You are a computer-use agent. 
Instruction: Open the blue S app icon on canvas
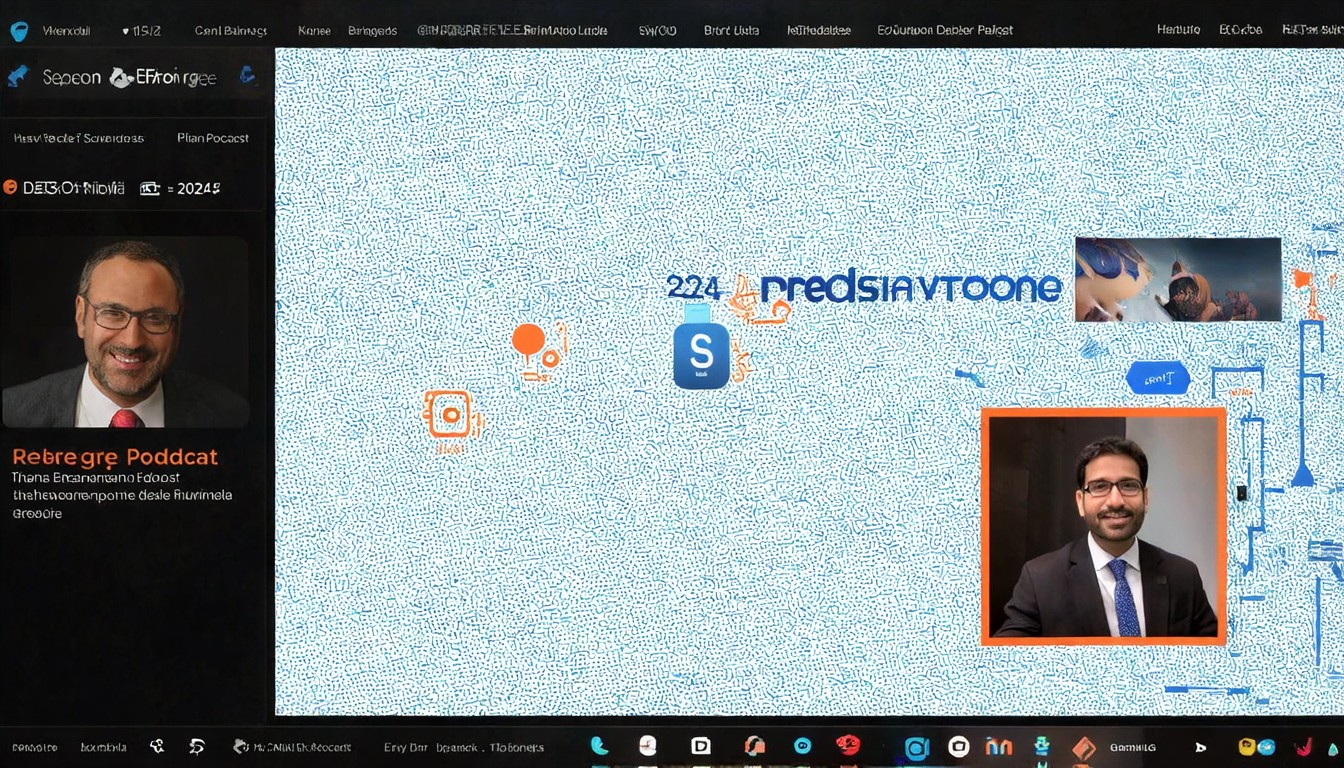pos(701,355)
